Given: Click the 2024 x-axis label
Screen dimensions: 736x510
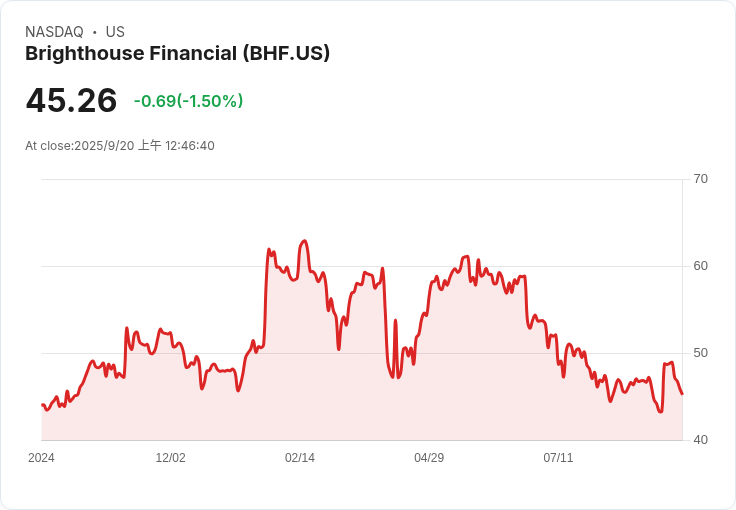Looking at the screenshot, I should pyautogui.click(x=41, y=458).
